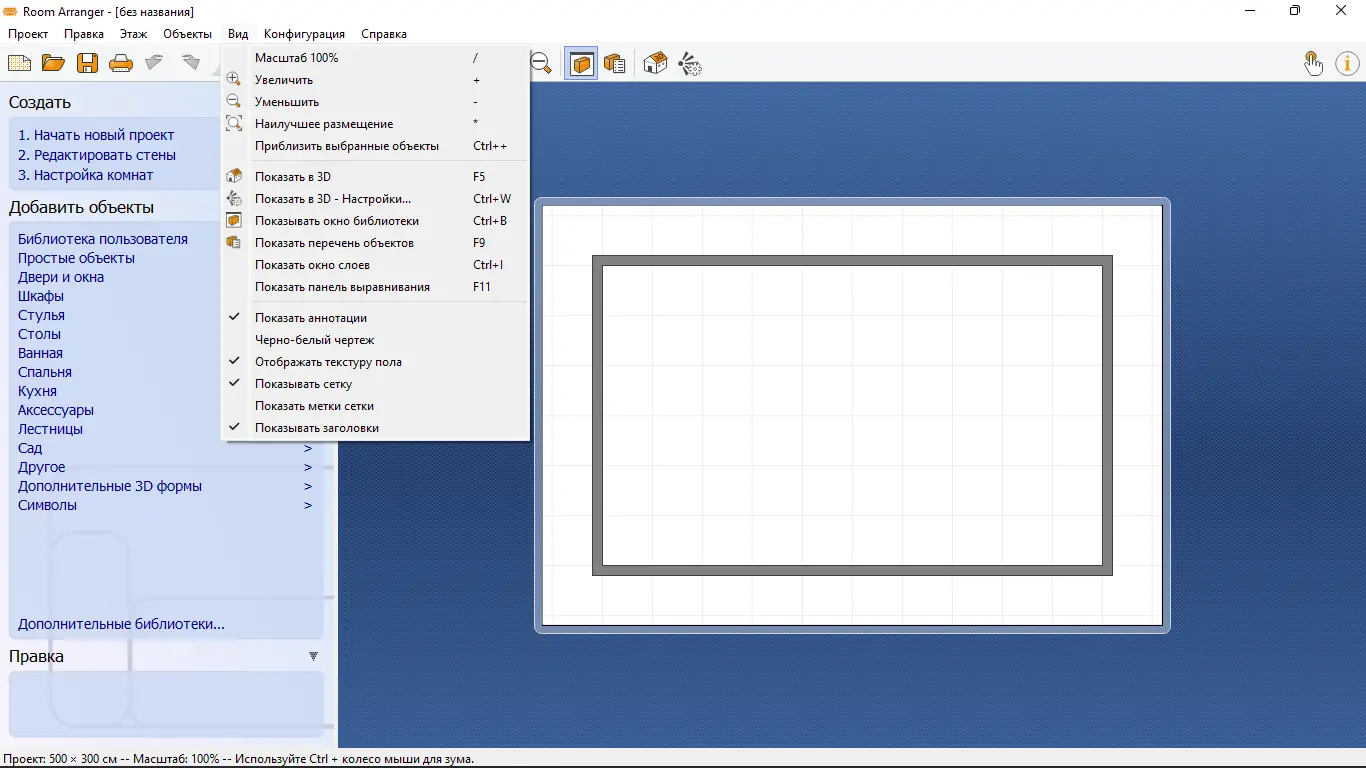Open the «Объекты» menu
The width and height of the screenshot is (1366, 768).
coord(187,34)
